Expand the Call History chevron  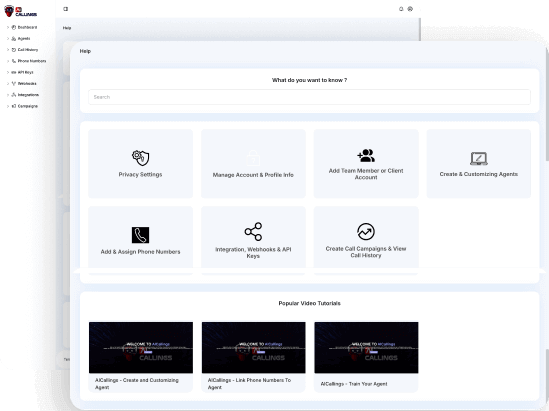tap(8, 50)
